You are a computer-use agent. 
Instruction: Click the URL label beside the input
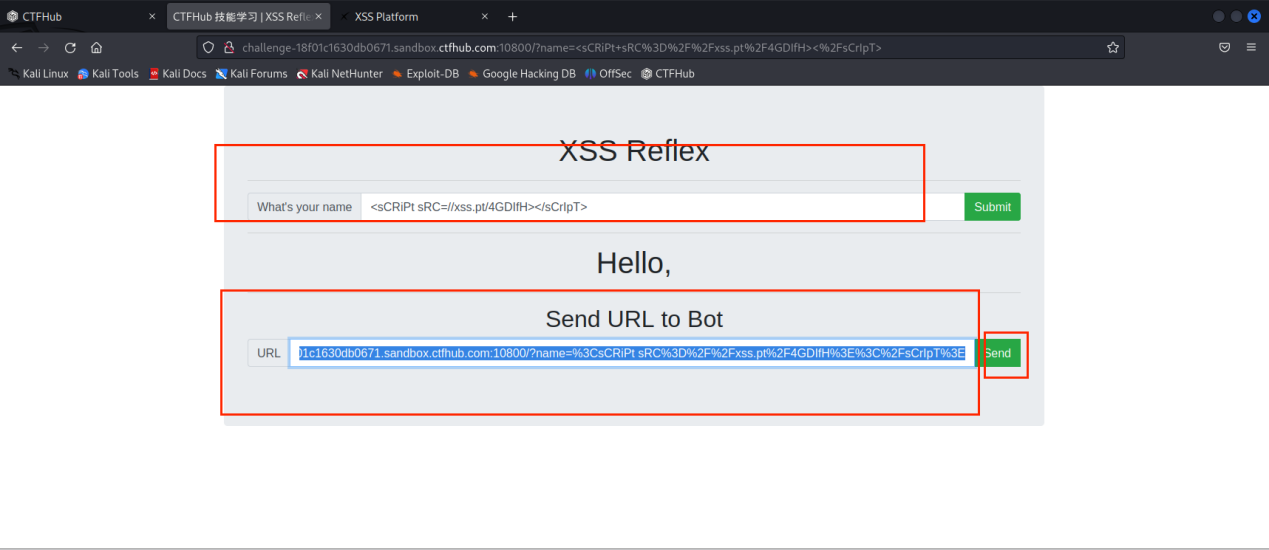click(x=269, y=353)
